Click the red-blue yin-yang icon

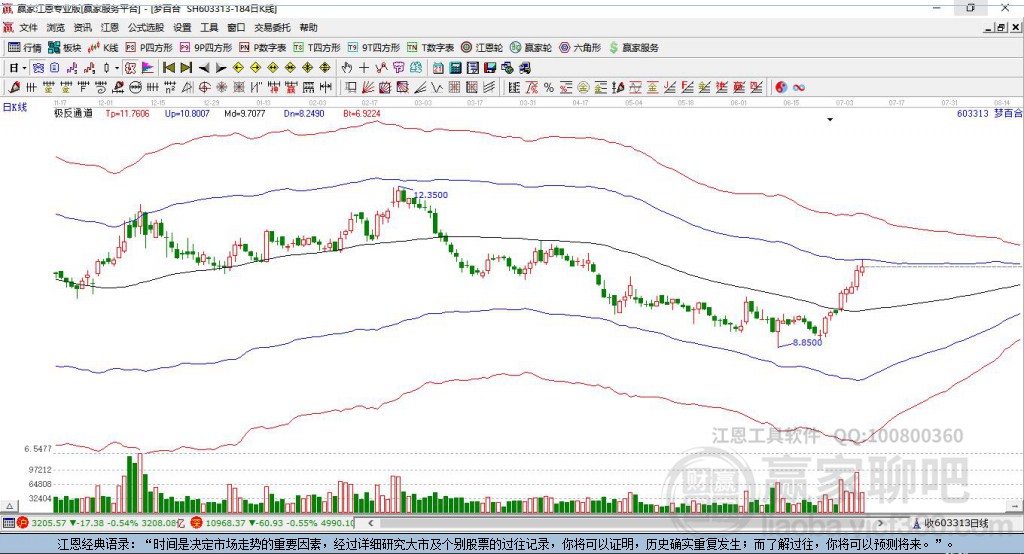[781, 87]
